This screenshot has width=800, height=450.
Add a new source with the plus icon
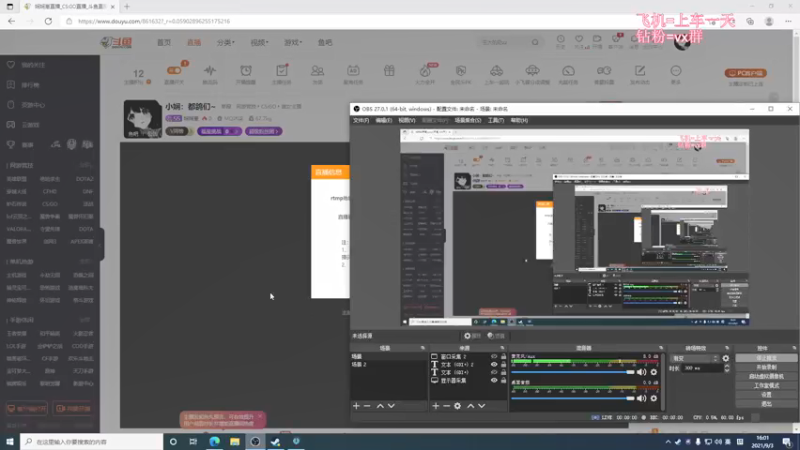[435, 406]
